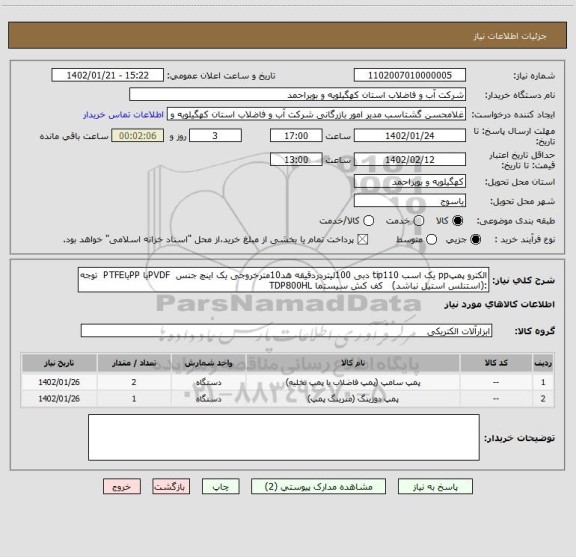Select the جزیی purchase type radio
Screen dimensions: 576x557
click(475, 240)
